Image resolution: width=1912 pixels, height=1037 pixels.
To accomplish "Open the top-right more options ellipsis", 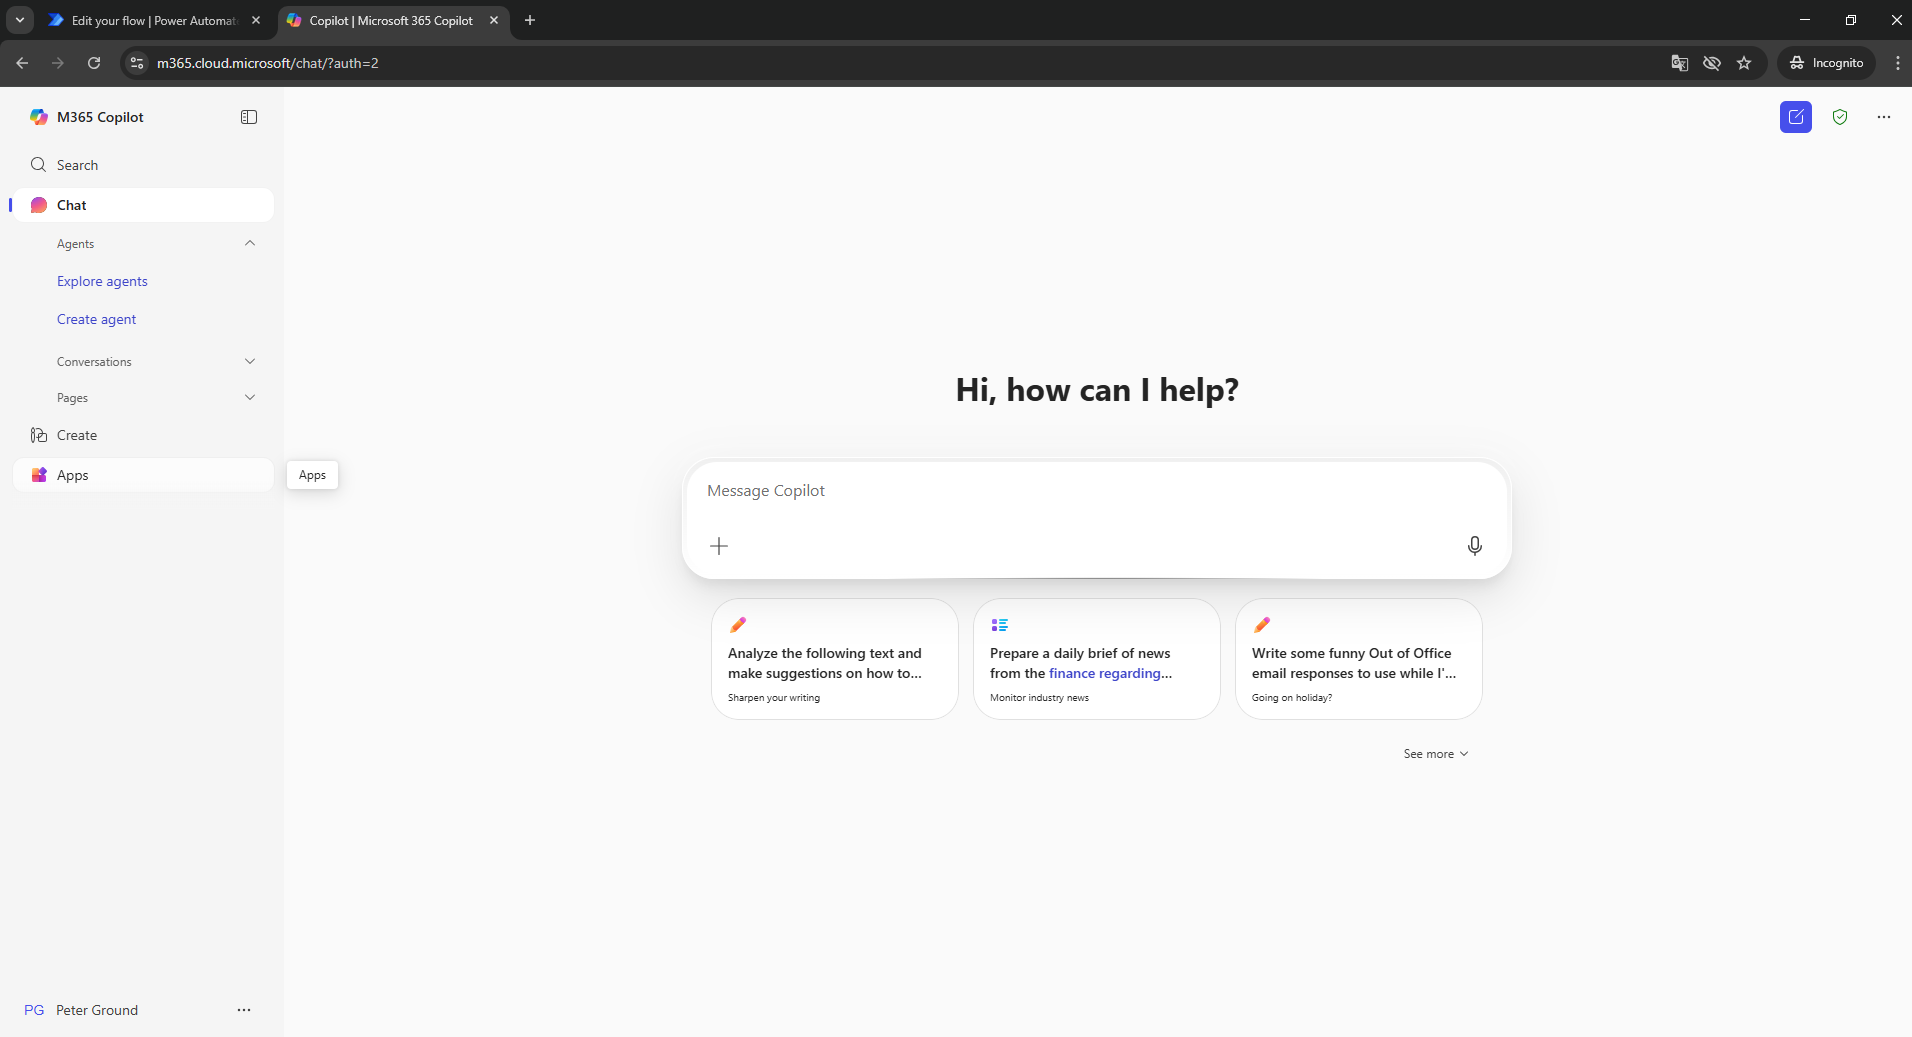I will tap(1883, 117).
